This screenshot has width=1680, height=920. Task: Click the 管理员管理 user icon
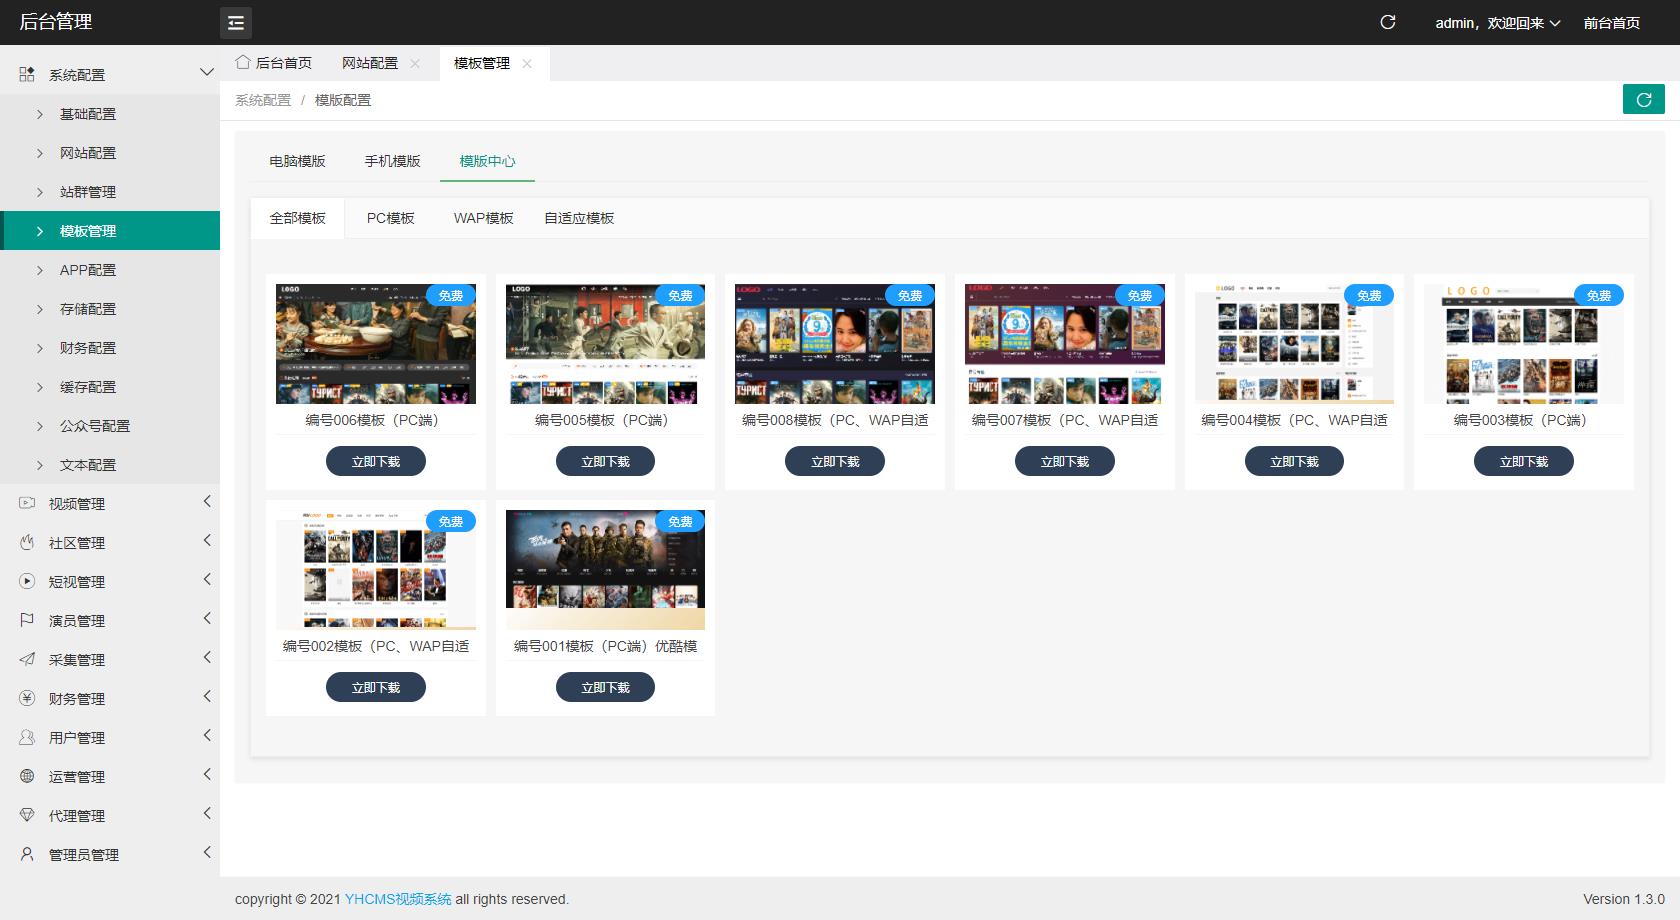[27, 854]
